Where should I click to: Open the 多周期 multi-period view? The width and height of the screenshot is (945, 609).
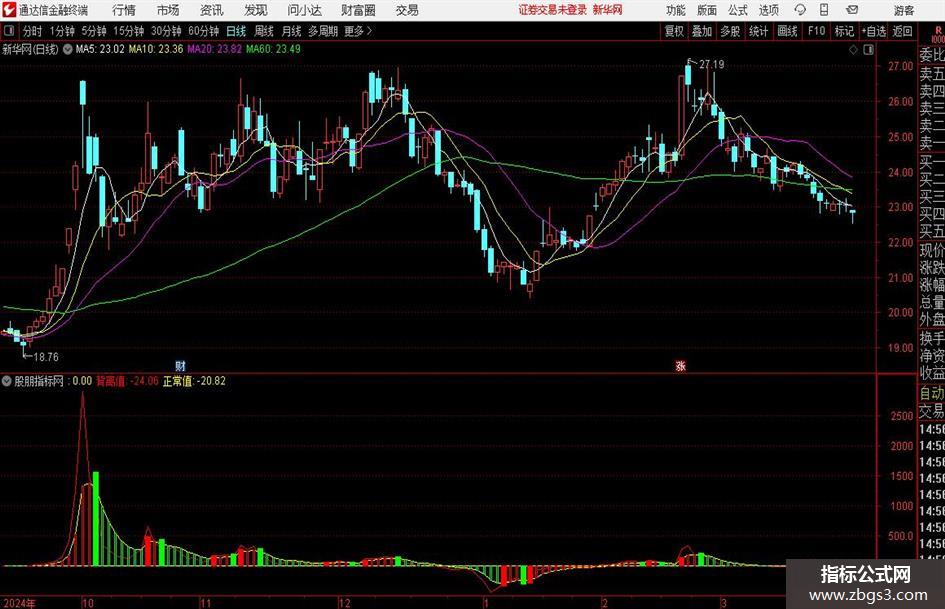(323, 31)
